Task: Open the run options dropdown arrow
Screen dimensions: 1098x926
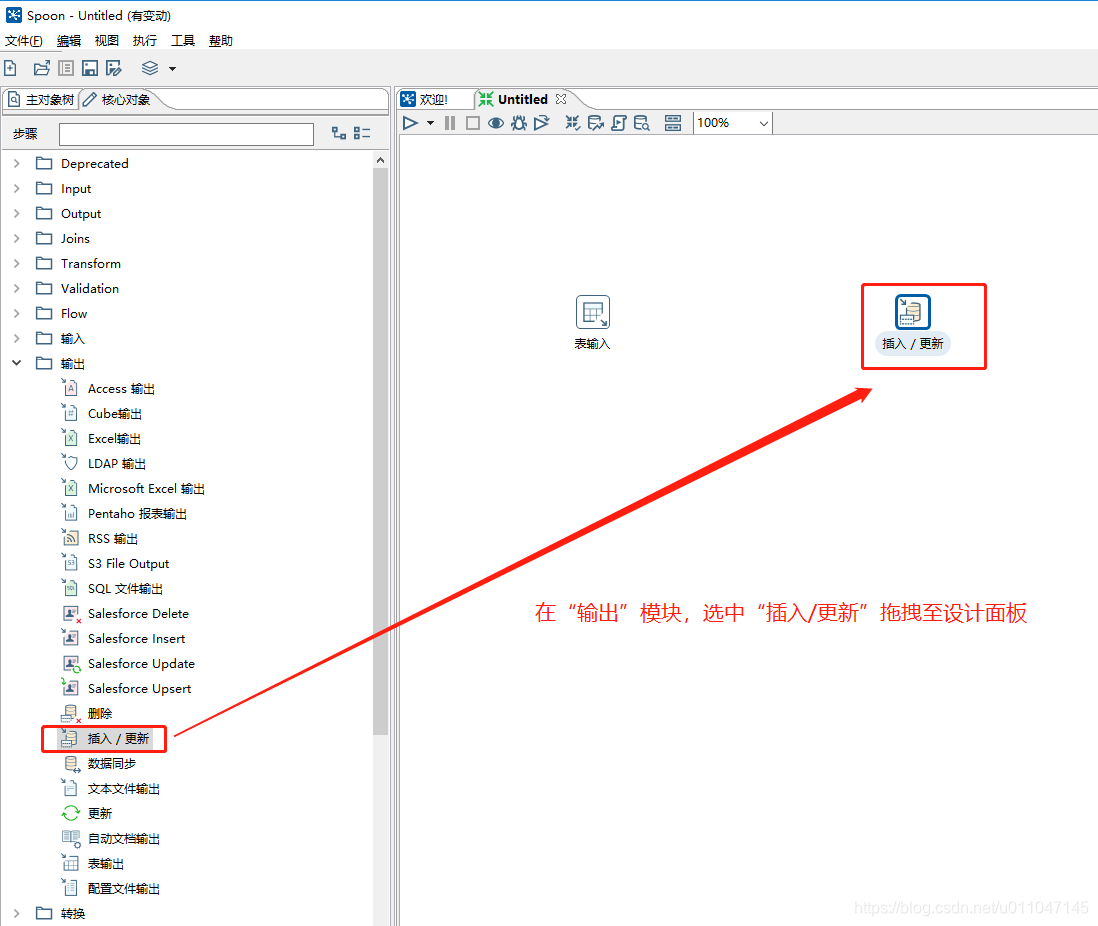Action: pyautogui.click(x=430, y=123)
